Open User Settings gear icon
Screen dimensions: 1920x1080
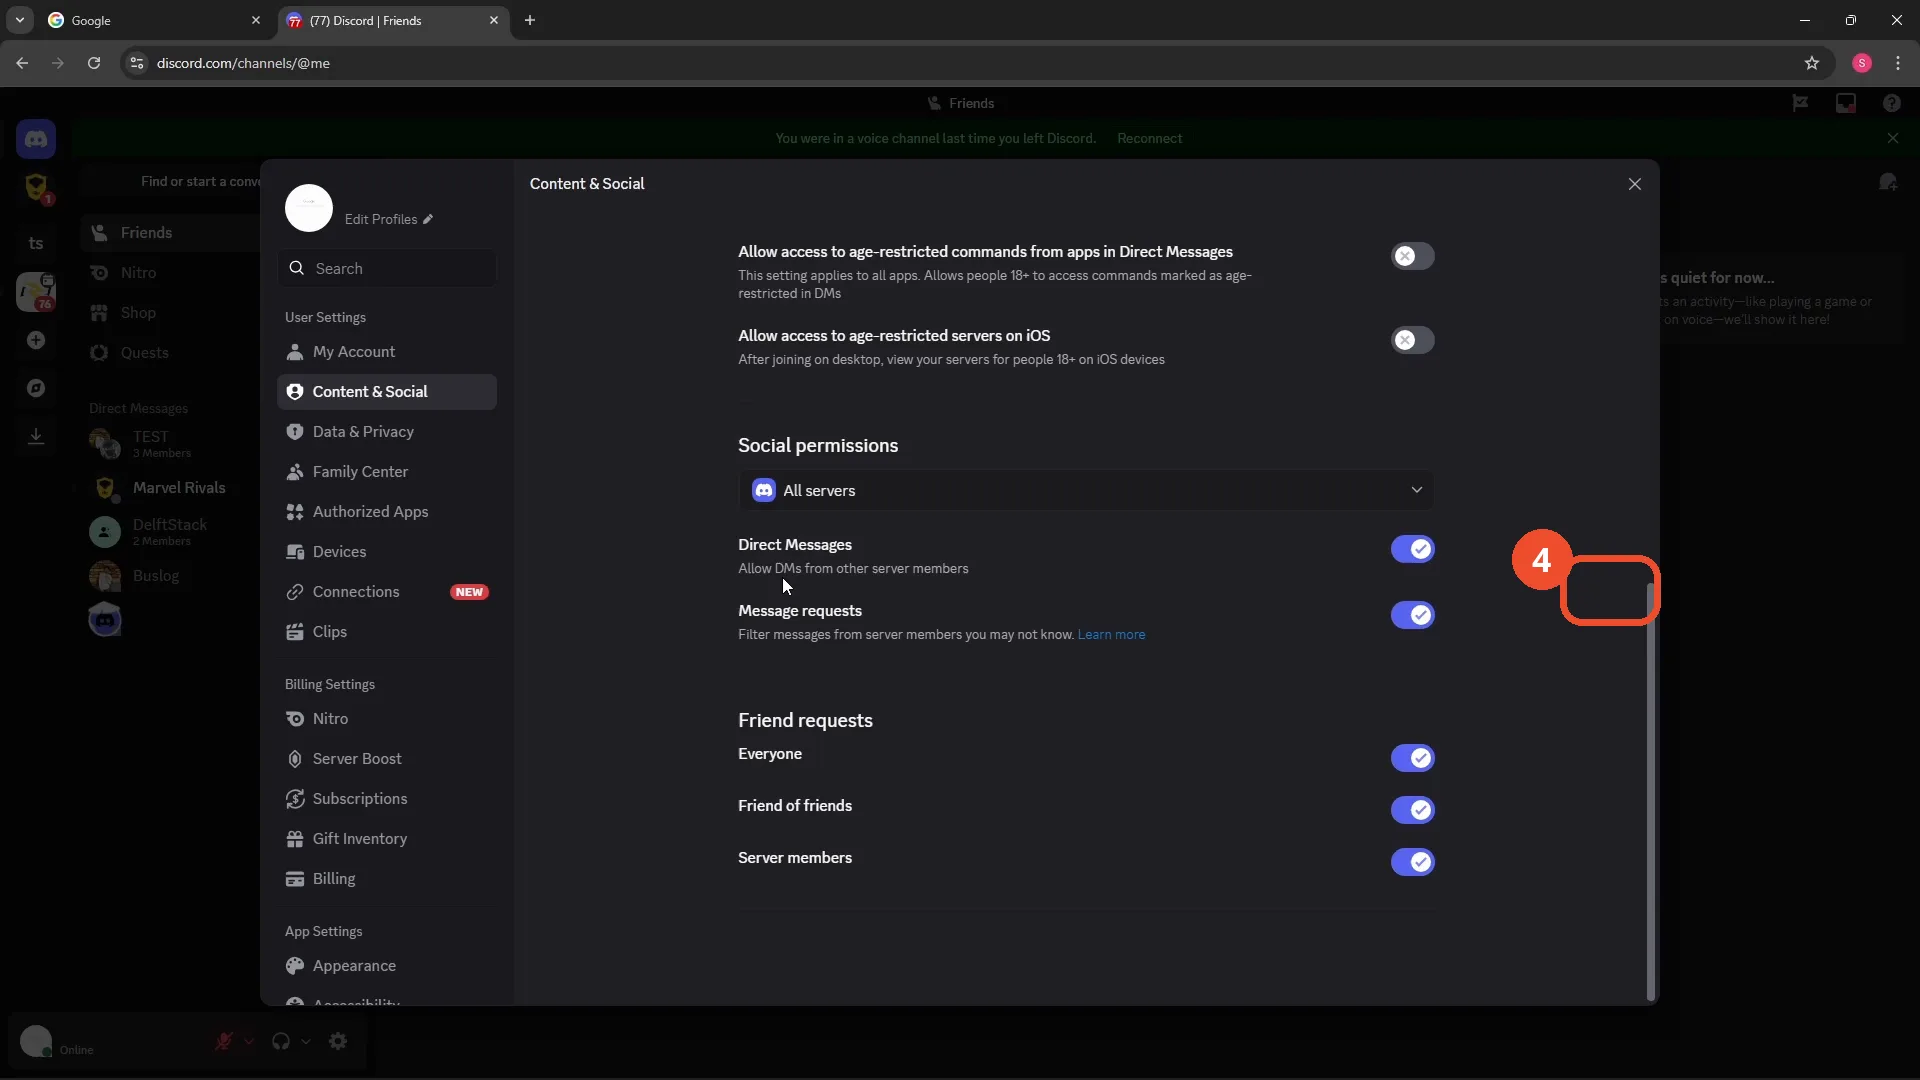tap(338, 1041)
